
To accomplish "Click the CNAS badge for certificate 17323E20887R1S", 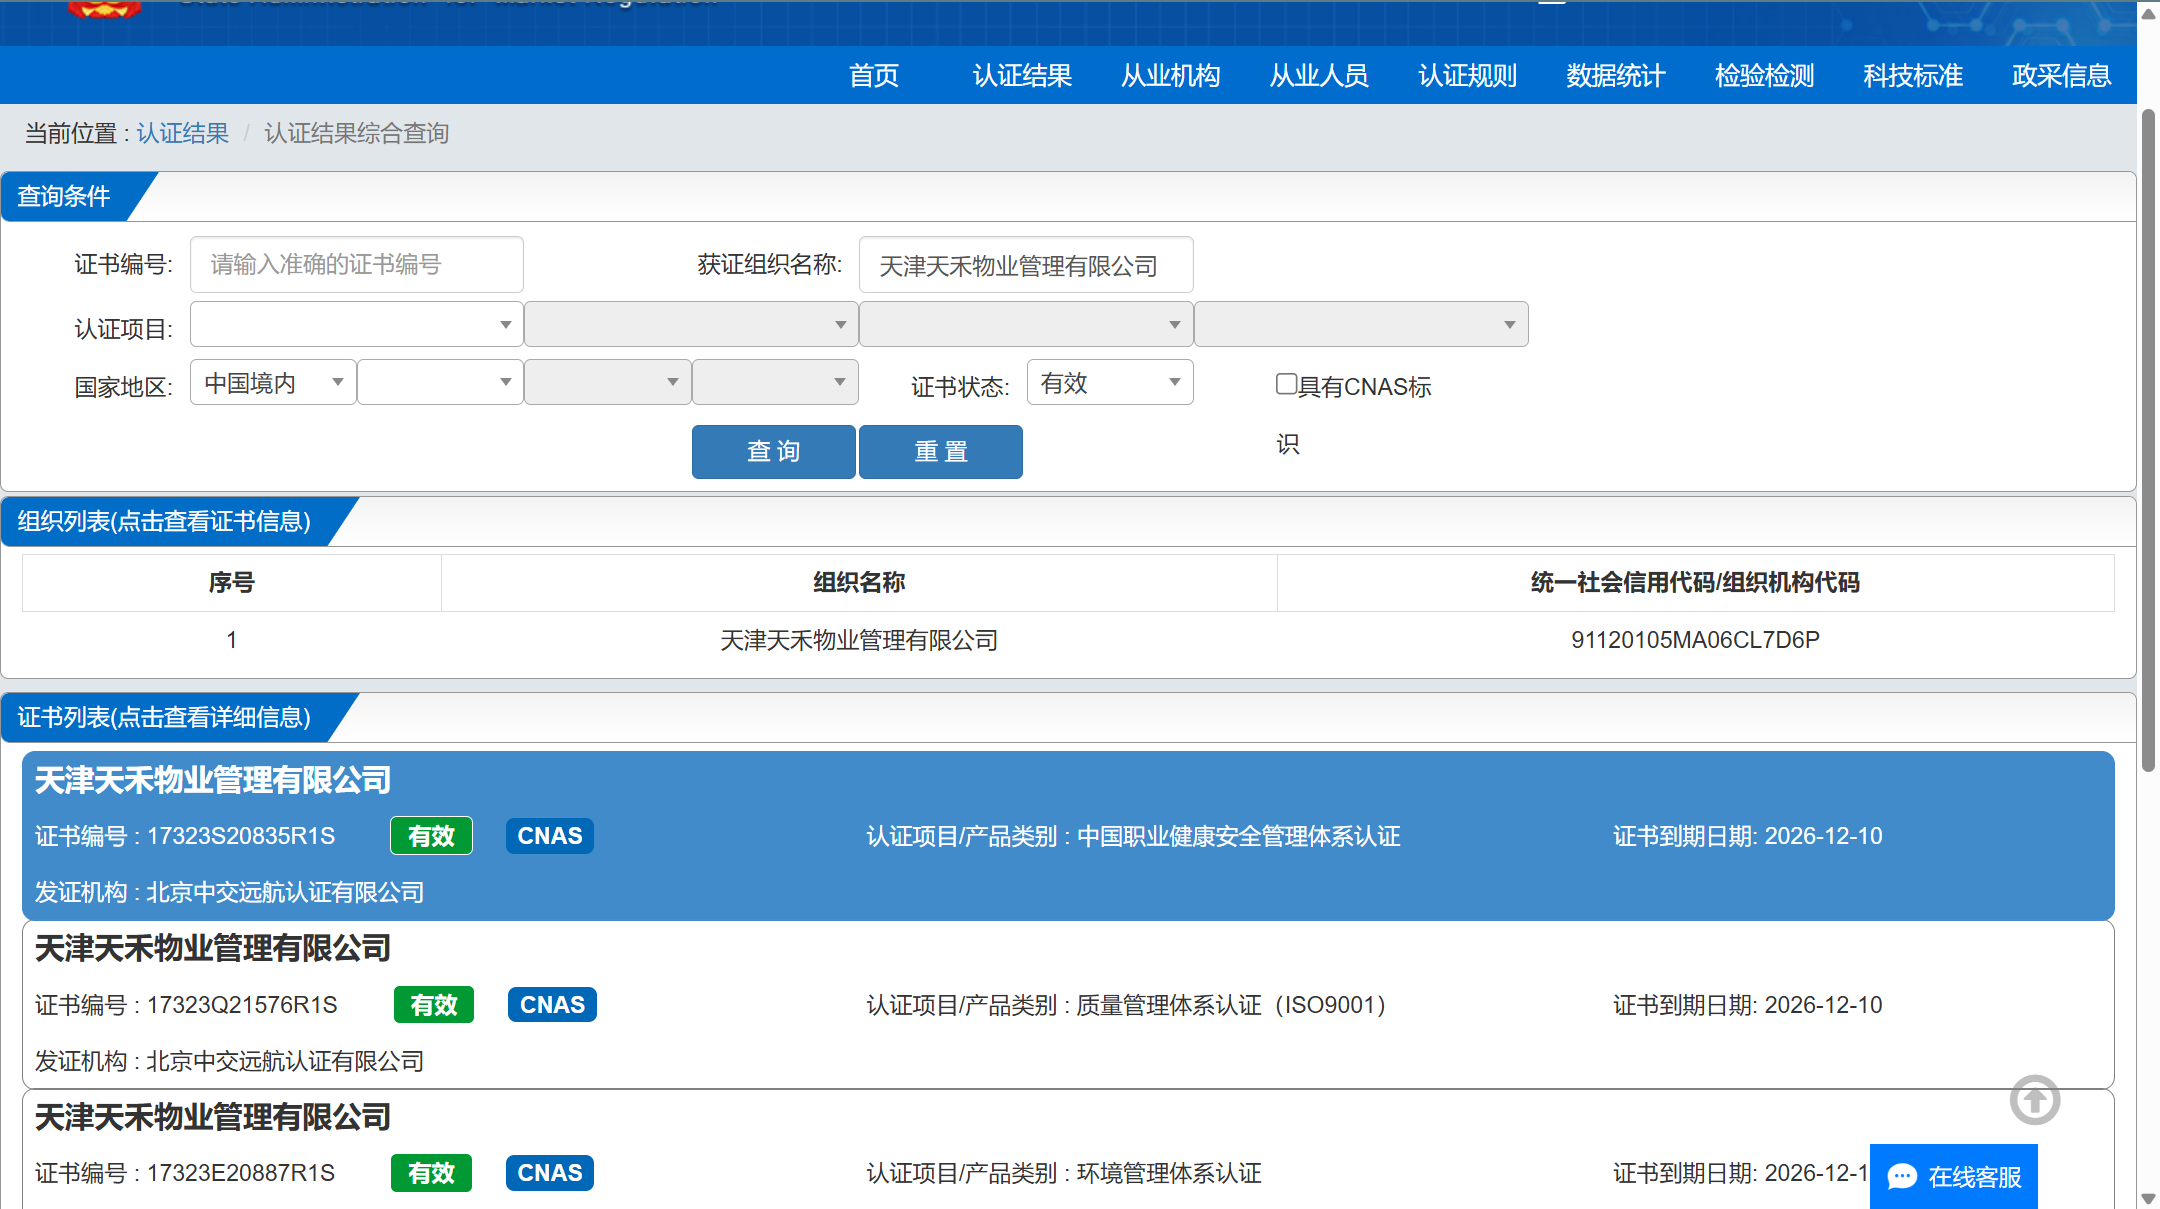I will coord(550,1173).
